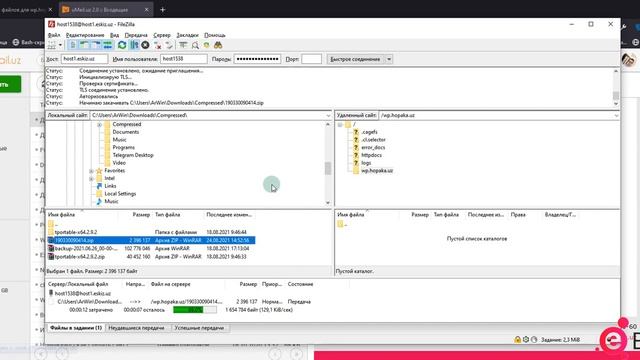
Task: Expand the Favorites tree node
Action: tap(91, 171)
